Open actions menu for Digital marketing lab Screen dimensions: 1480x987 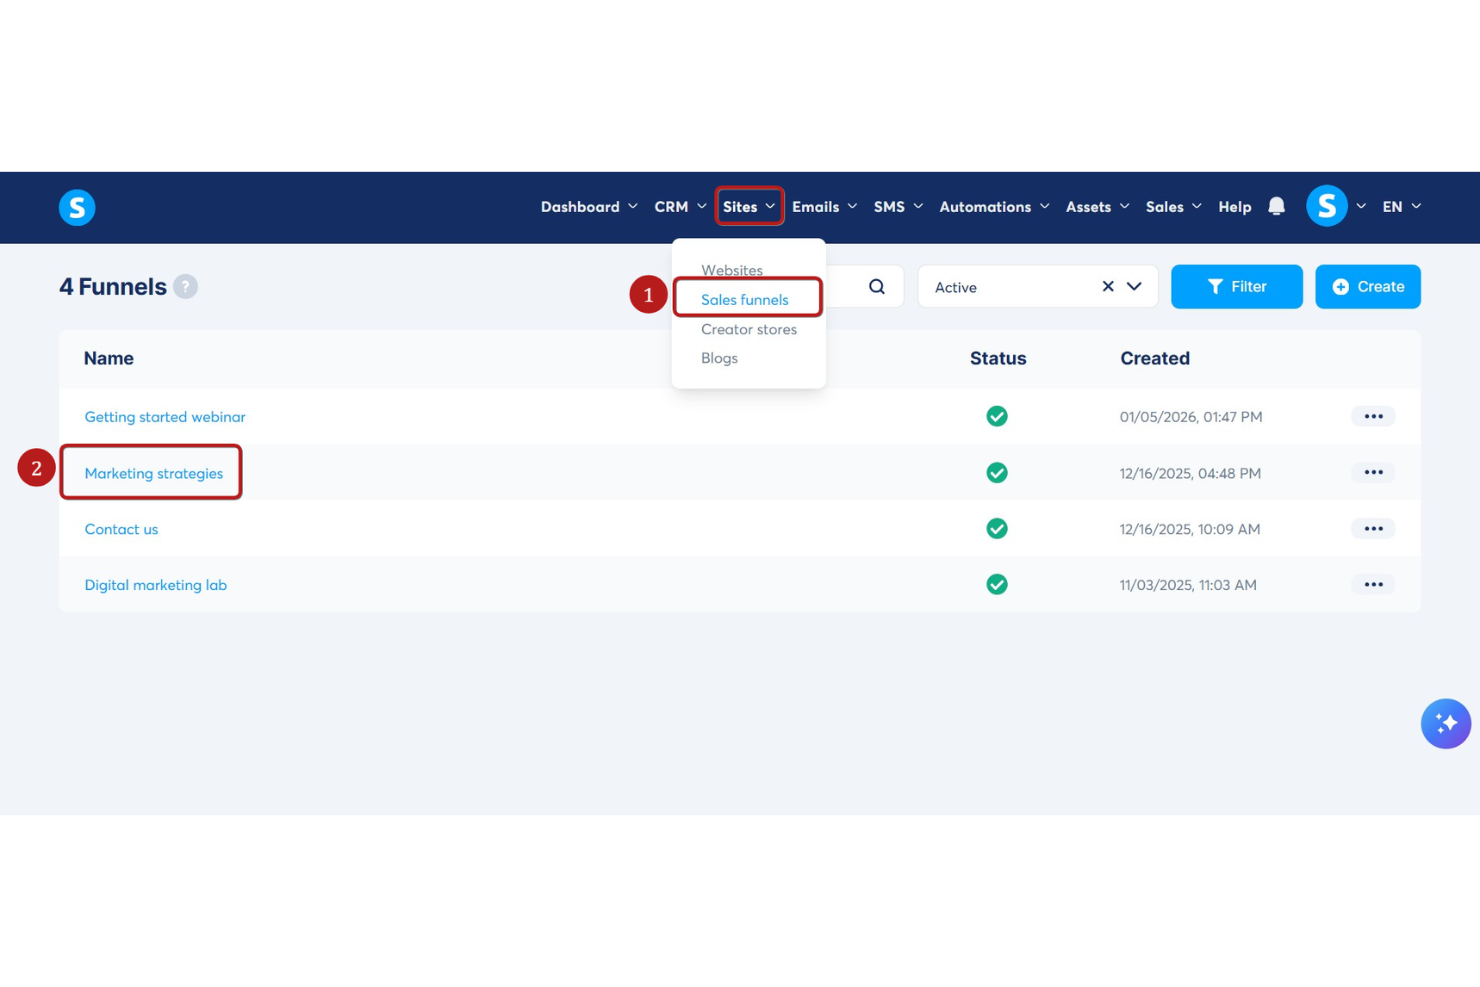pyautogui.click(x=1373, y=584)
